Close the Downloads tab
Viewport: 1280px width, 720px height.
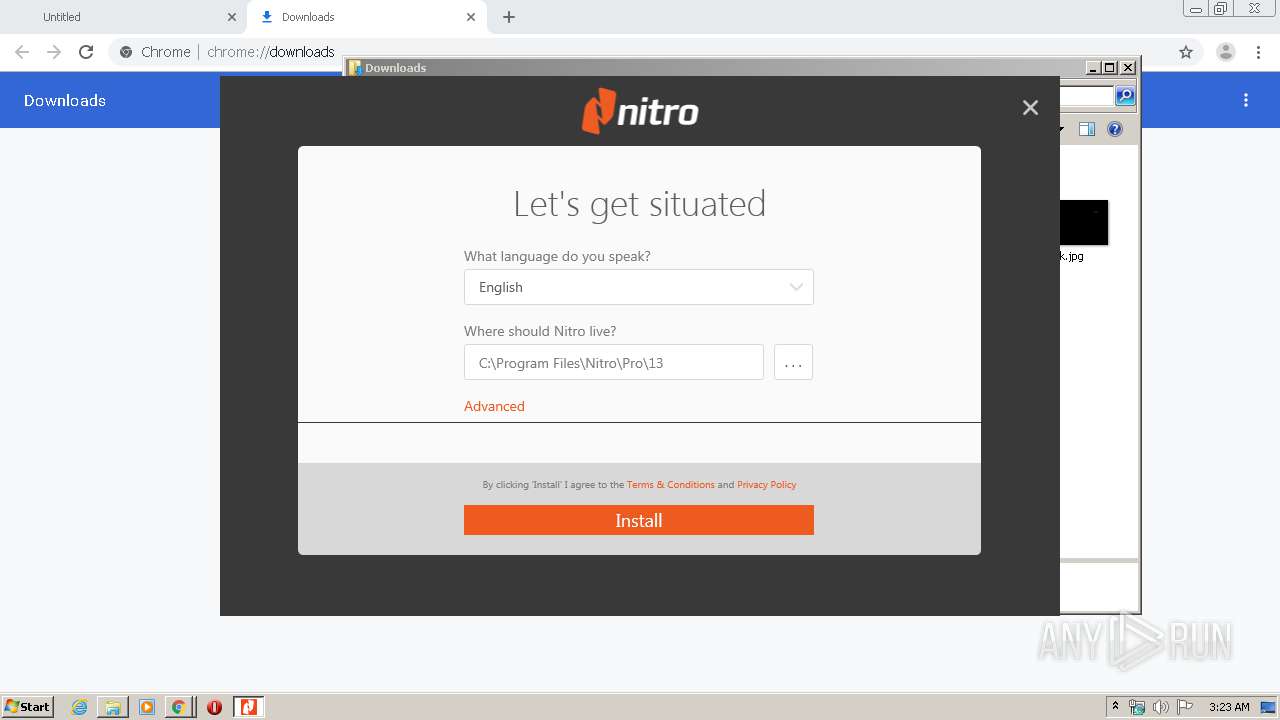(471, 17)
